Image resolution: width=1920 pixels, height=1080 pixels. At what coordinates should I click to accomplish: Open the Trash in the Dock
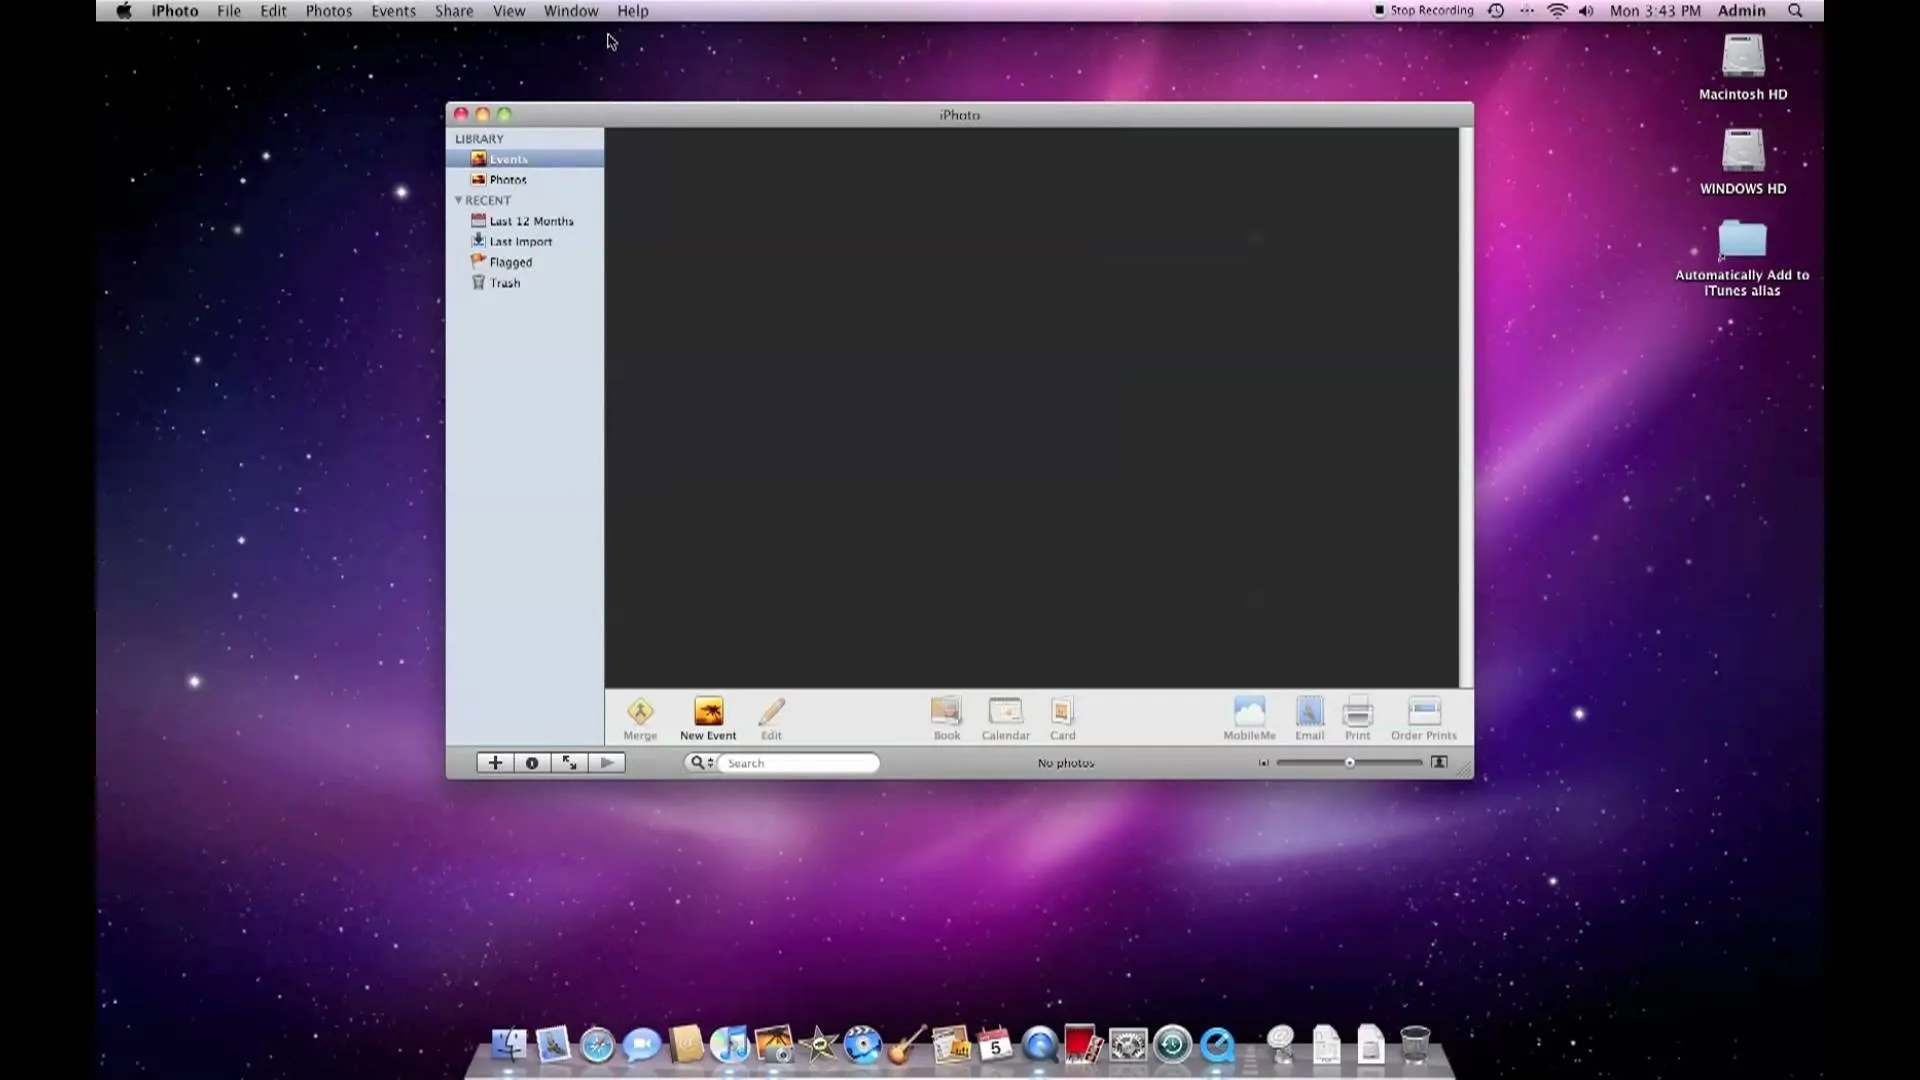[1415, 1045]
